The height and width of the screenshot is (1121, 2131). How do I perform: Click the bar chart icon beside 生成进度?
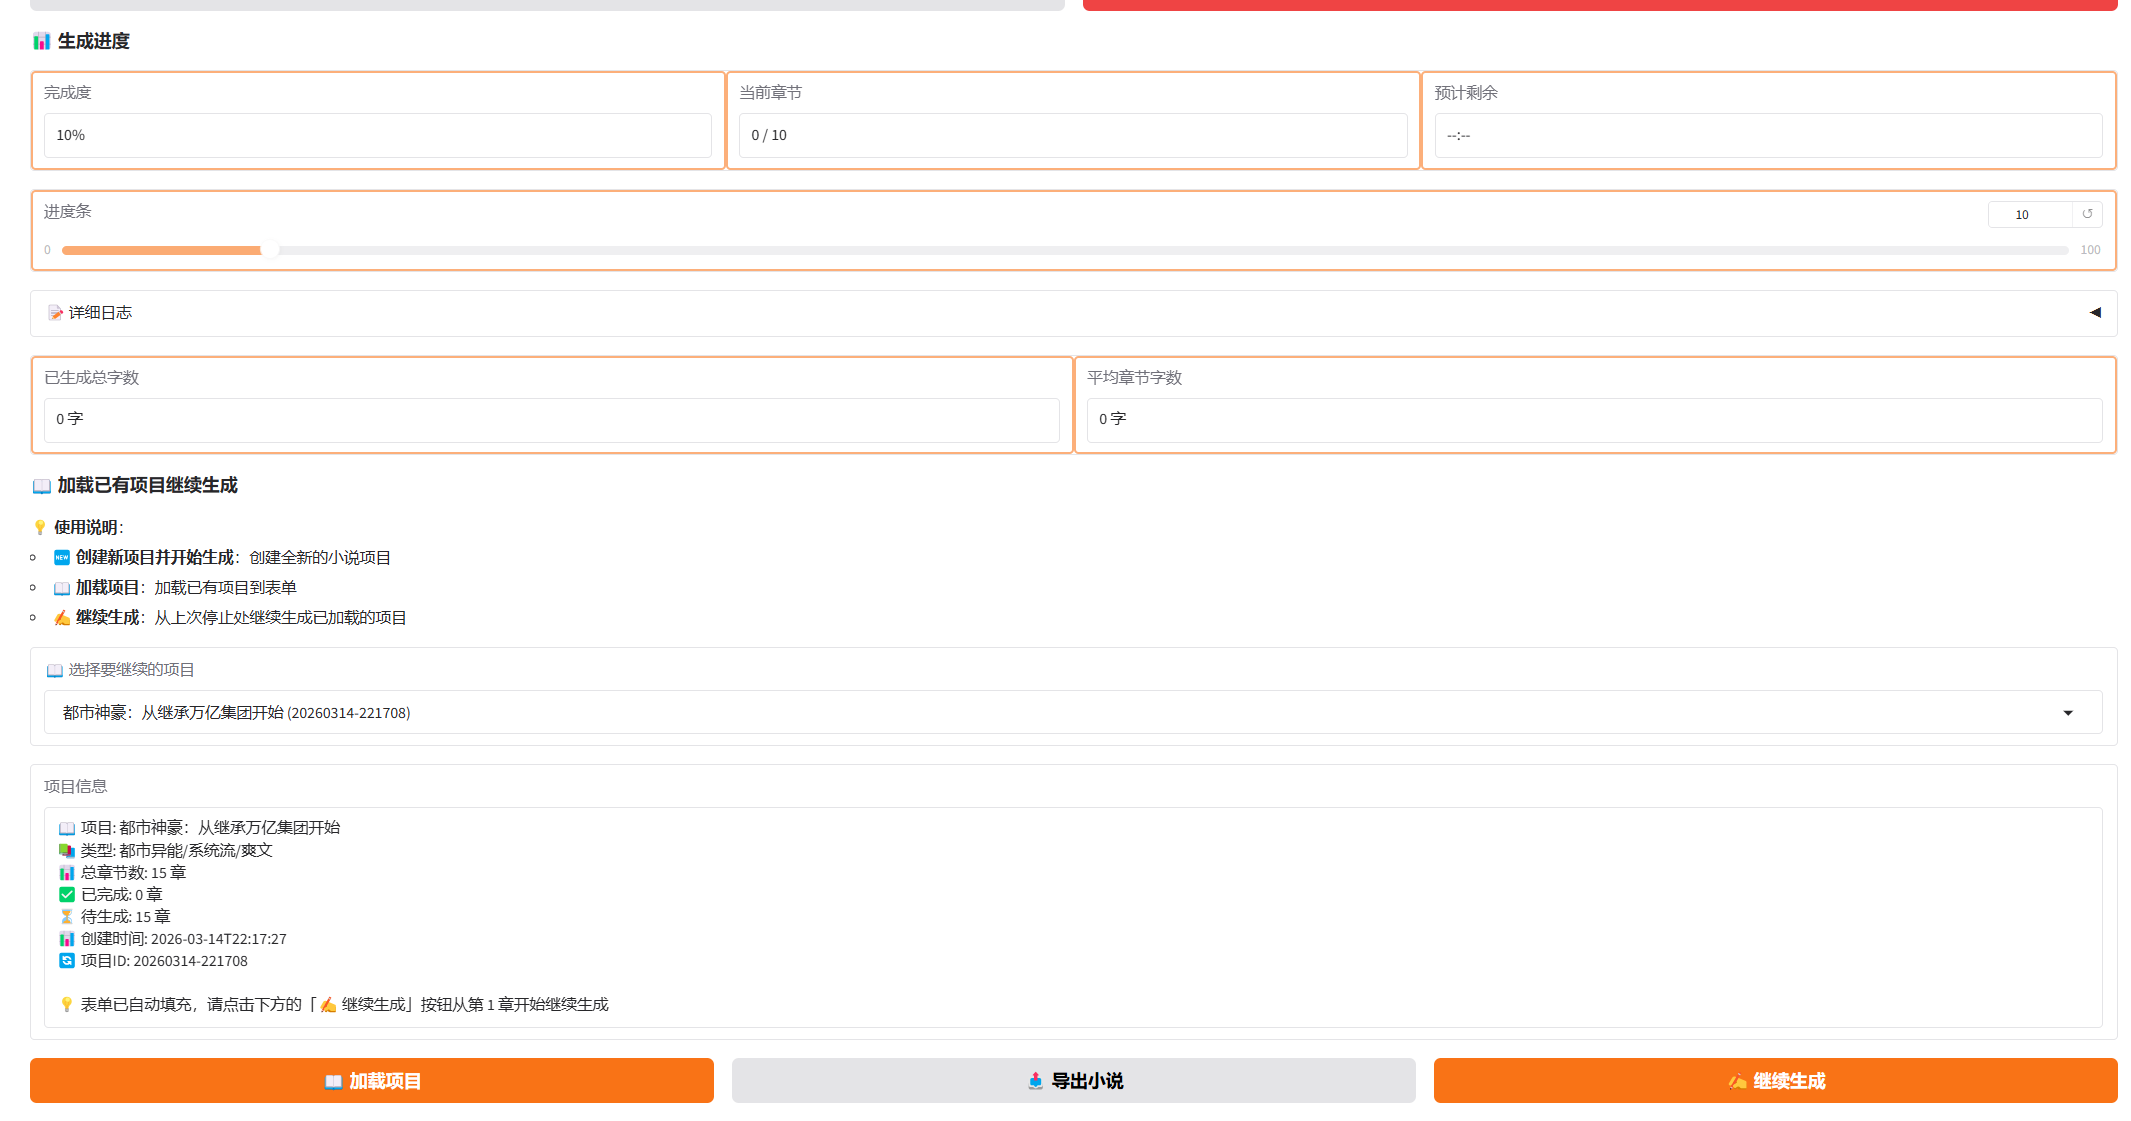[41, 41]
